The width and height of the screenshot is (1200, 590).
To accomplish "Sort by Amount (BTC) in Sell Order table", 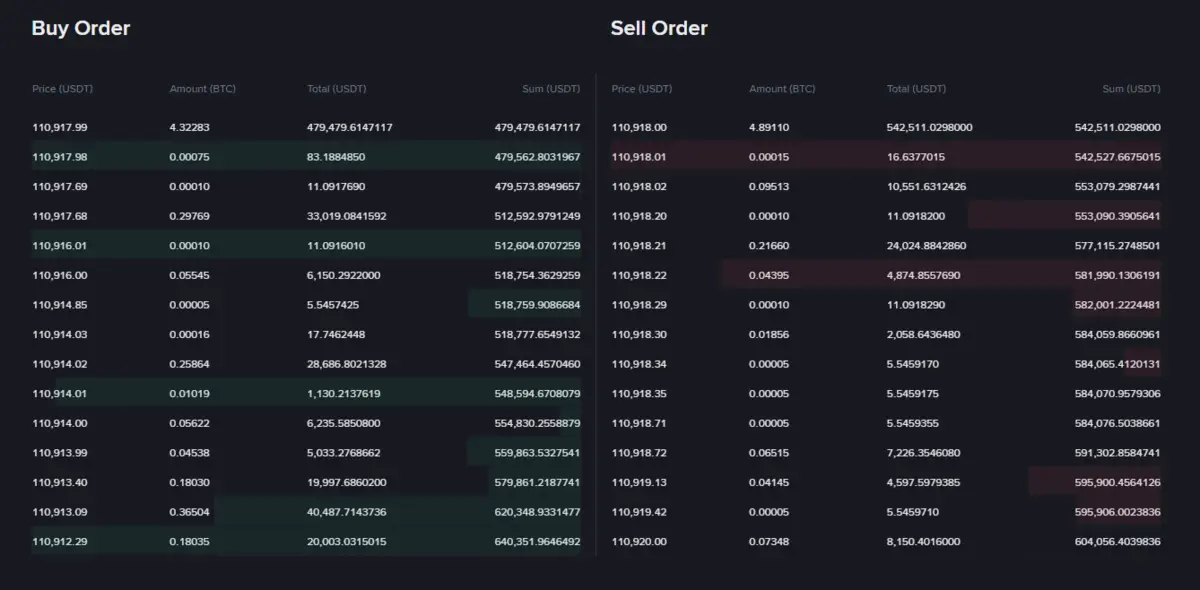I will (x=782, y=89).
